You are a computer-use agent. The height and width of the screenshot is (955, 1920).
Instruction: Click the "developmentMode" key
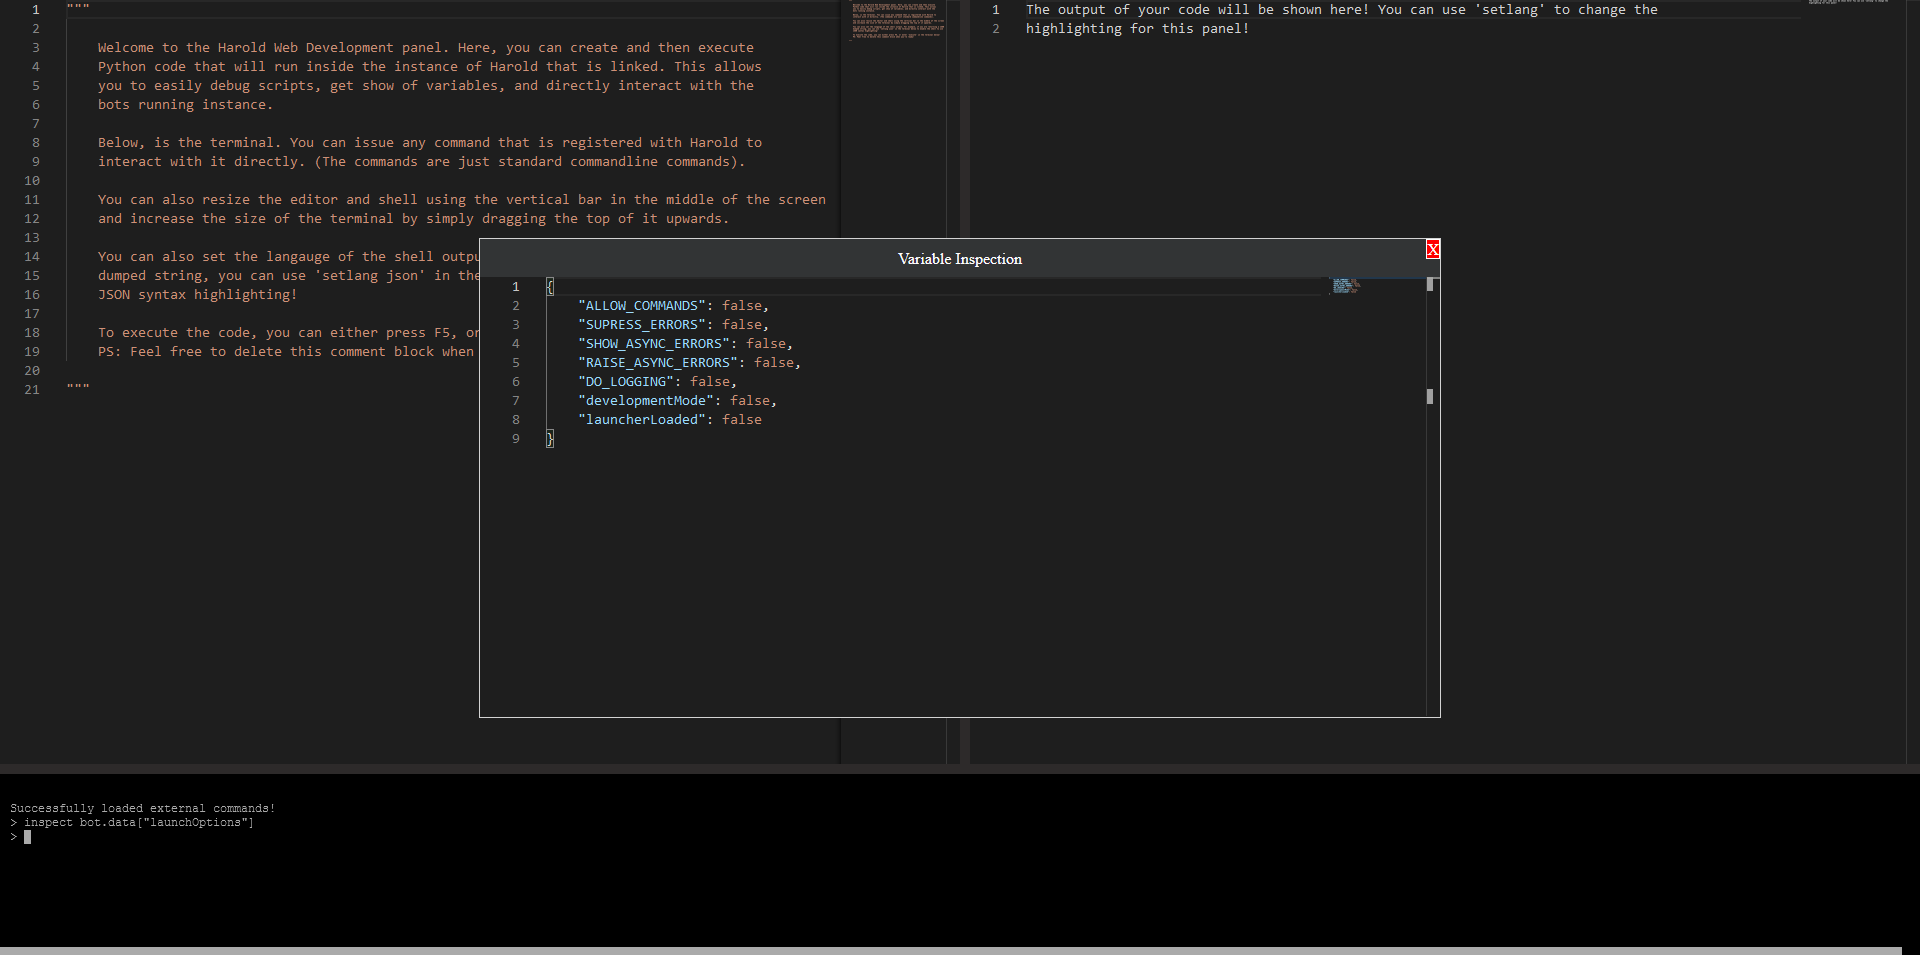(x=646, y=401)
